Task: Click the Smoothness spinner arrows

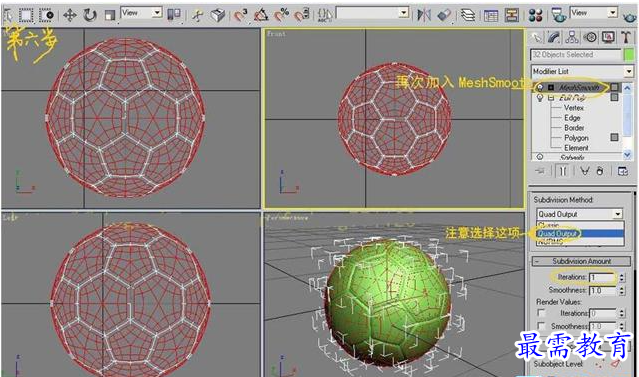Action: [622, 291]
